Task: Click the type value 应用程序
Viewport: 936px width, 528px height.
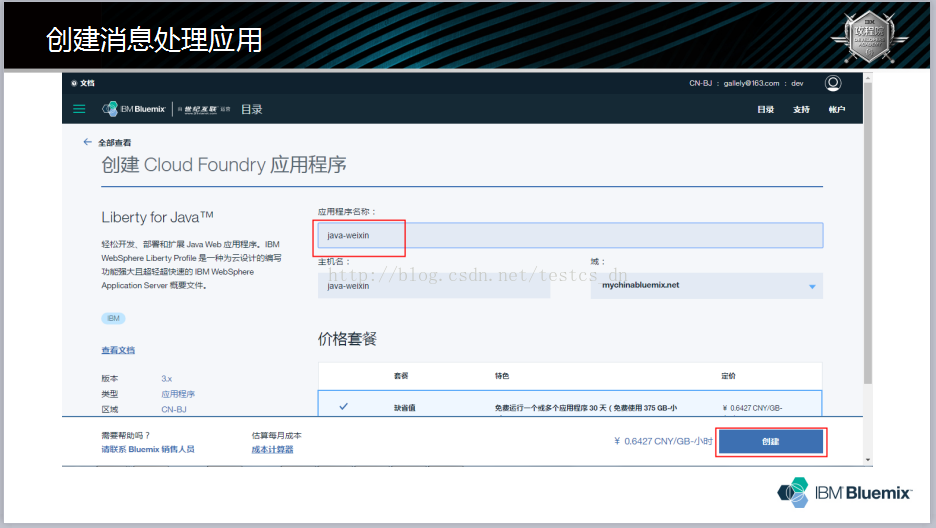Action: pyautogui.click(x=178, y=394)
